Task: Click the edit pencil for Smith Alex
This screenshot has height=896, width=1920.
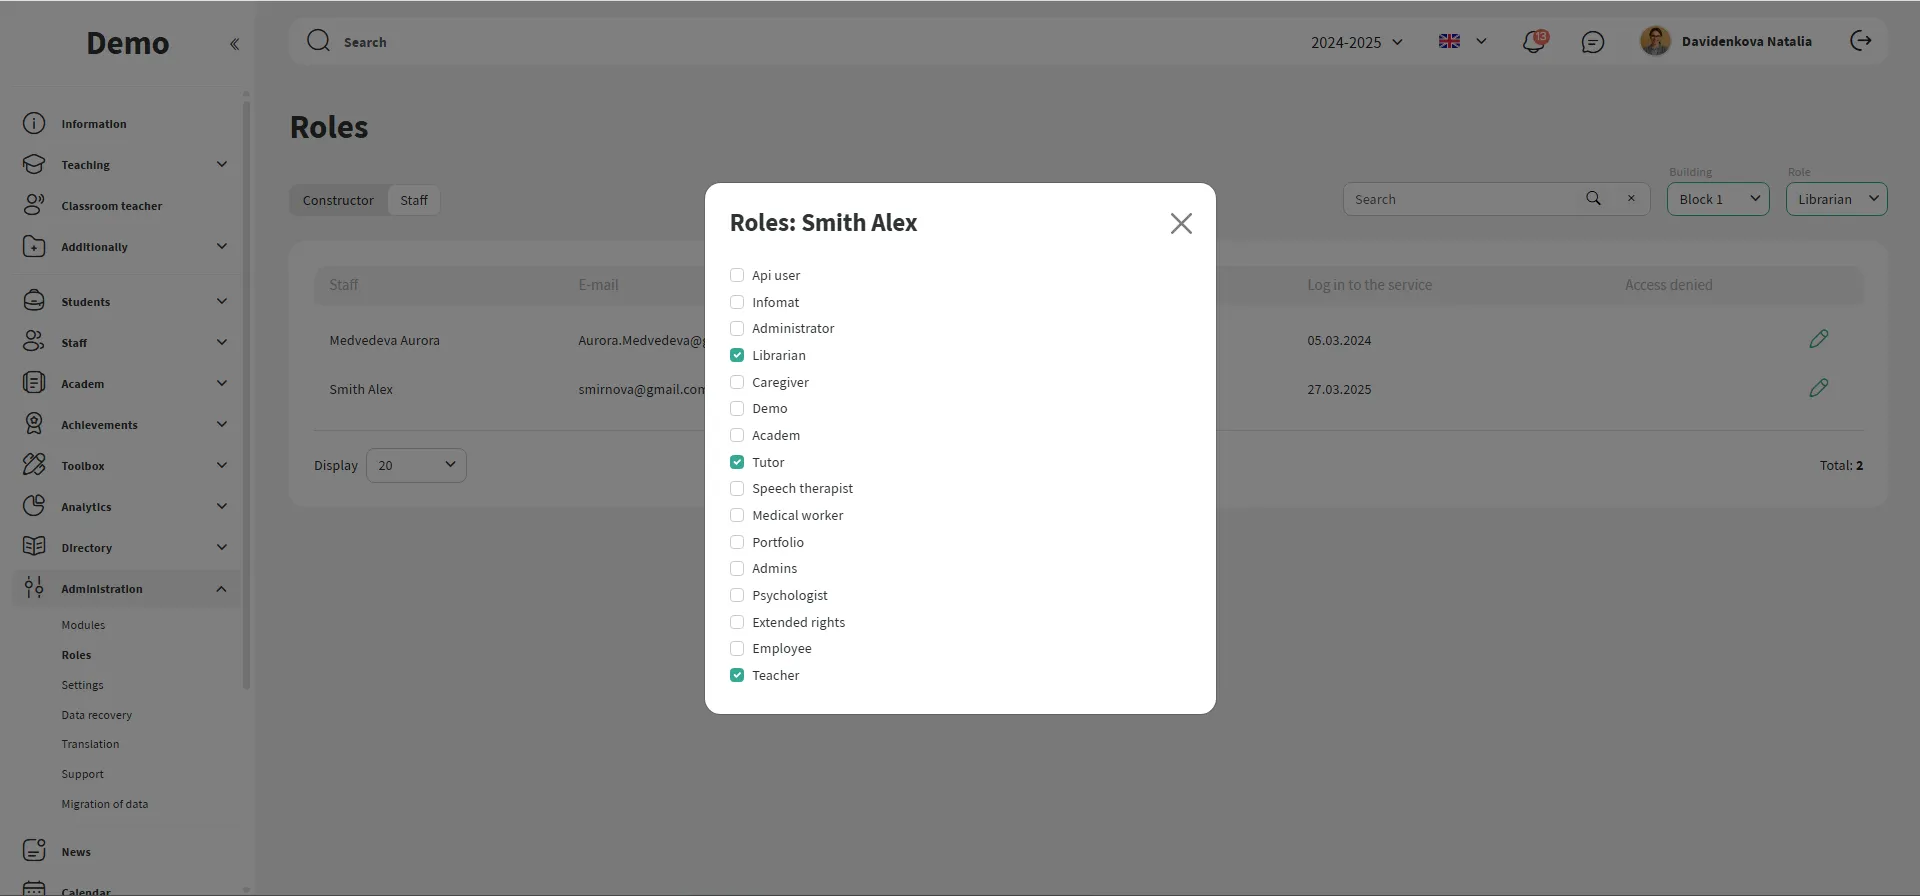Action: (1818, 388)
